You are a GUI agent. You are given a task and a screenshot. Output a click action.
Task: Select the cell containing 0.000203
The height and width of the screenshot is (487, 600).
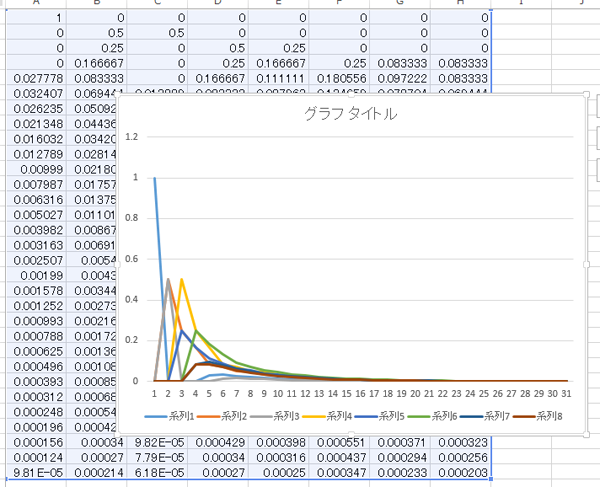pyautogui.click(x=461, y=473)
